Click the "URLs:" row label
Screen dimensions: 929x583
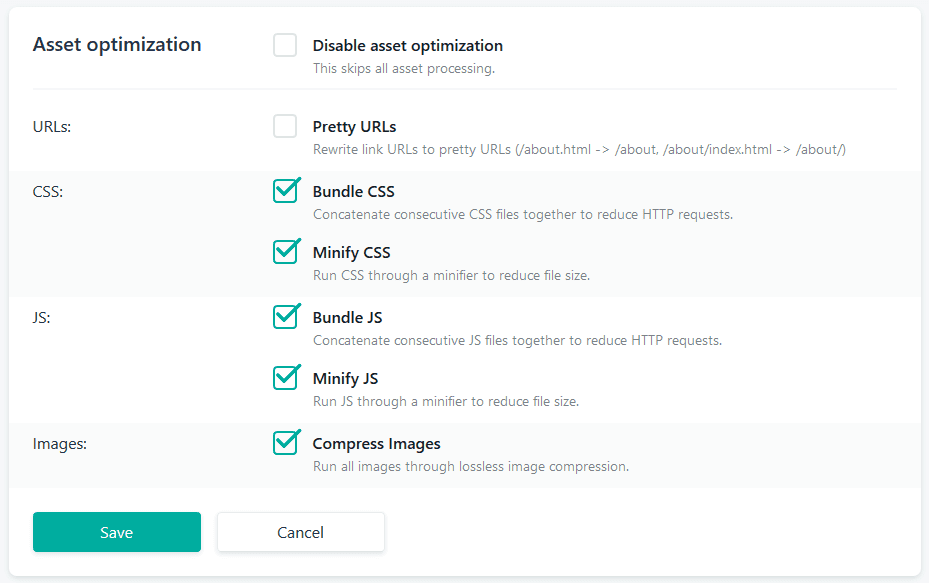coord(52,127)
